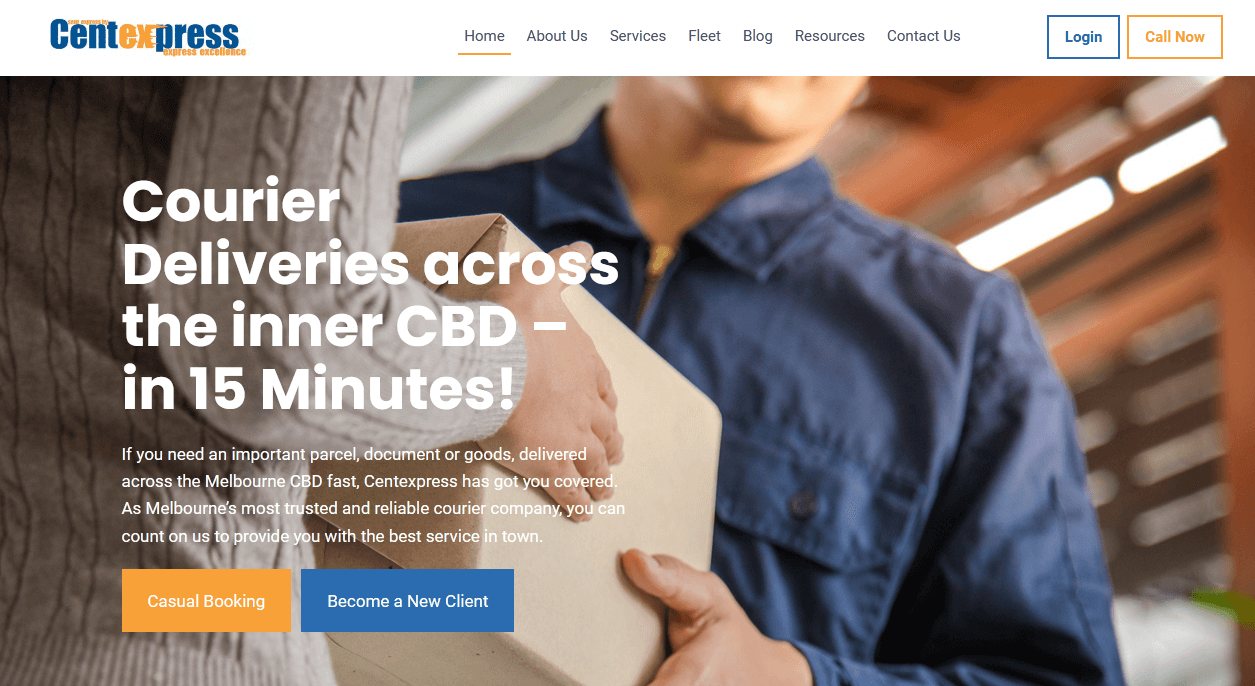
Task: Click the Login button
Action: (x=1083, y=37)
